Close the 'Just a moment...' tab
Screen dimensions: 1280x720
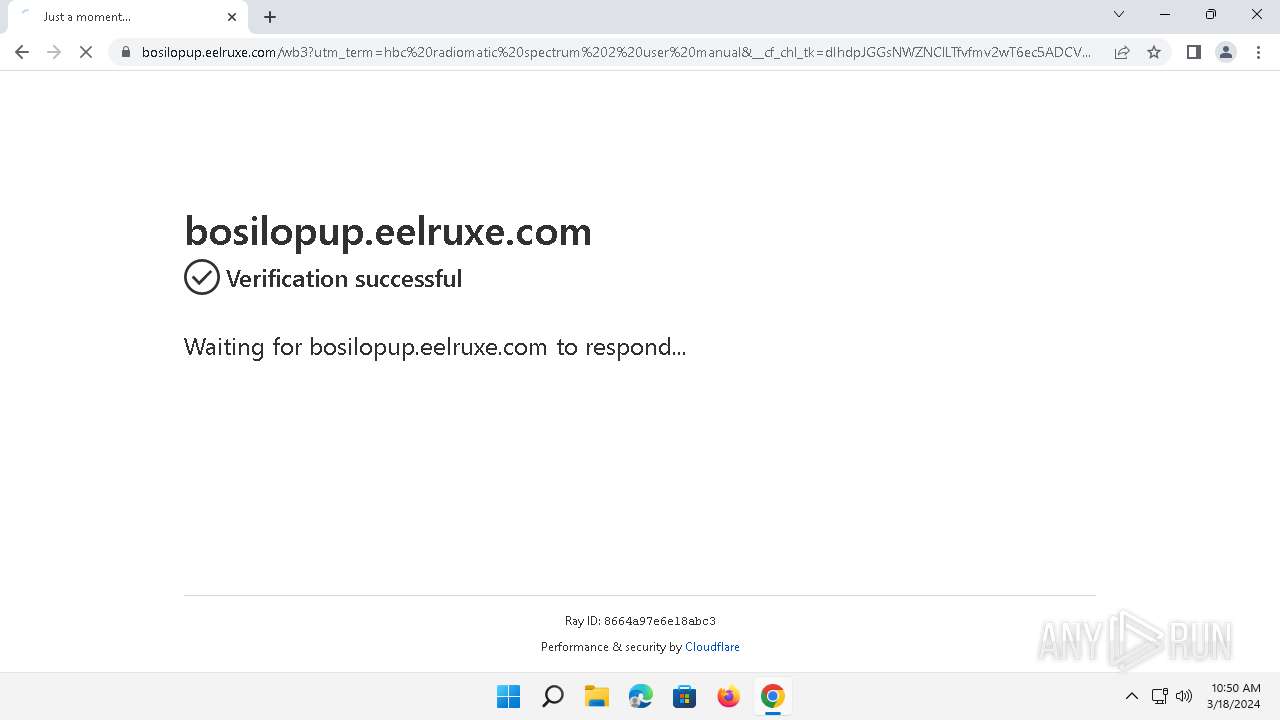232,17
